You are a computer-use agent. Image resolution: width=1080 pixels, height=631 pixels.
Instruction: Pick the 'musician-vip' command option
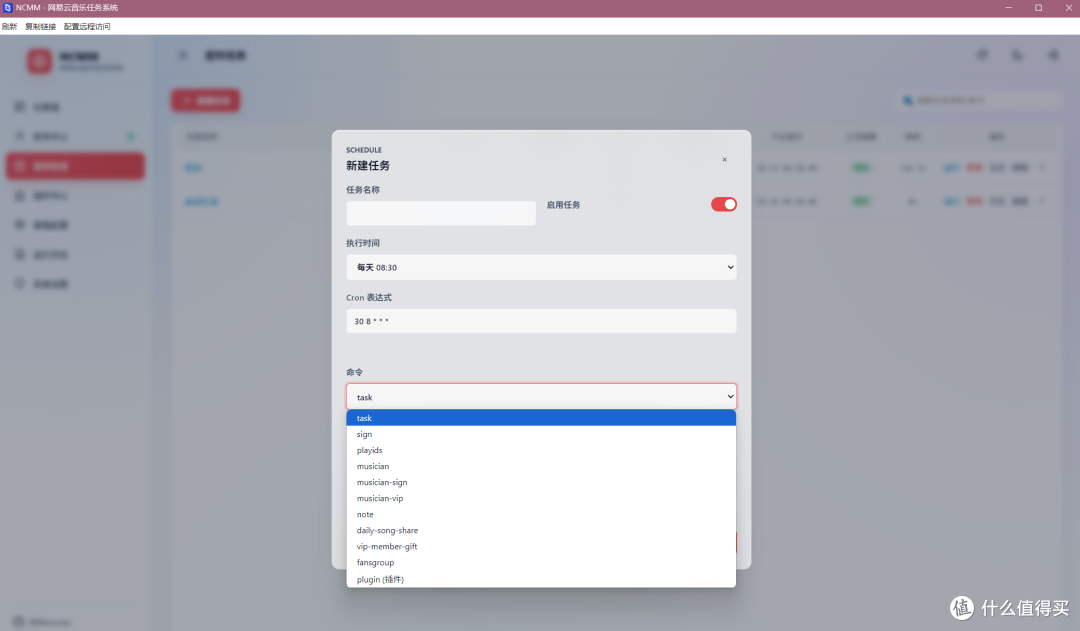point(541,498)
